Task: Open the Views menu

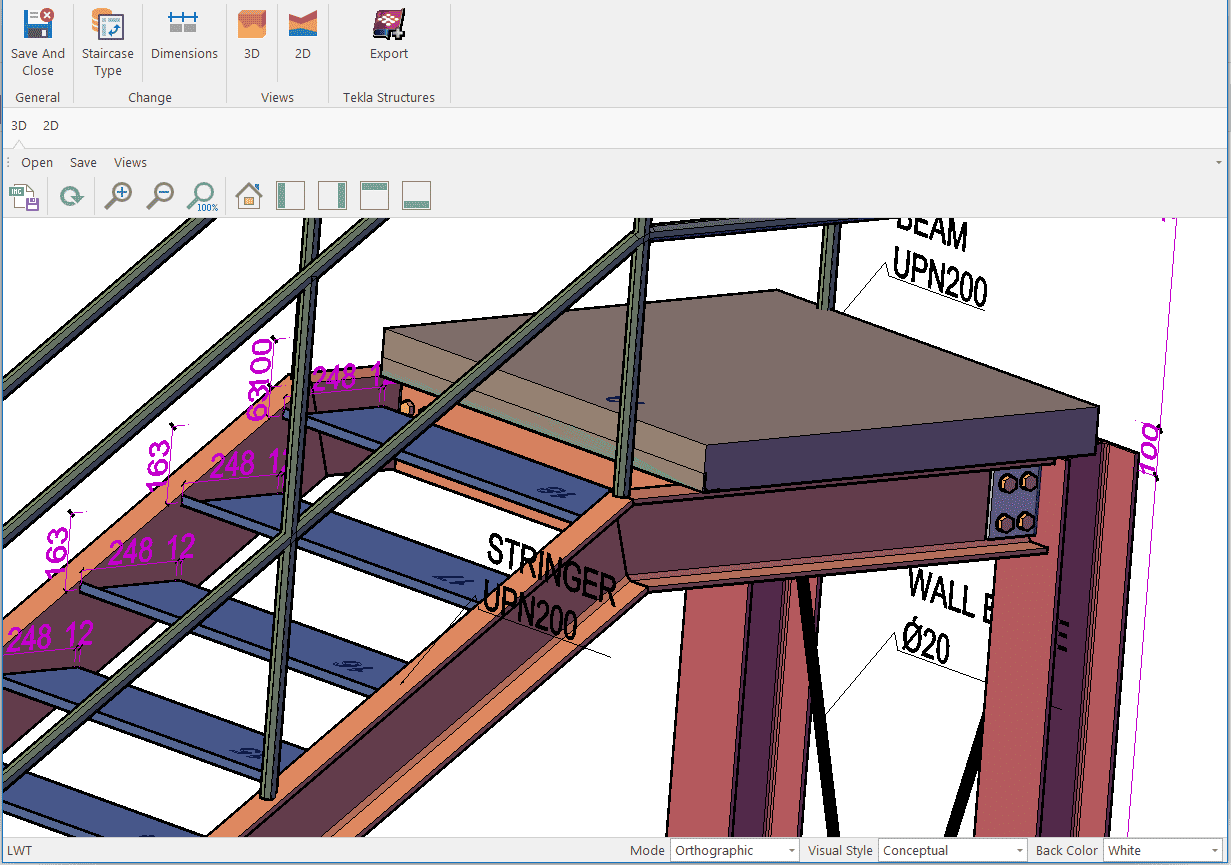Action: pos(130,163)
